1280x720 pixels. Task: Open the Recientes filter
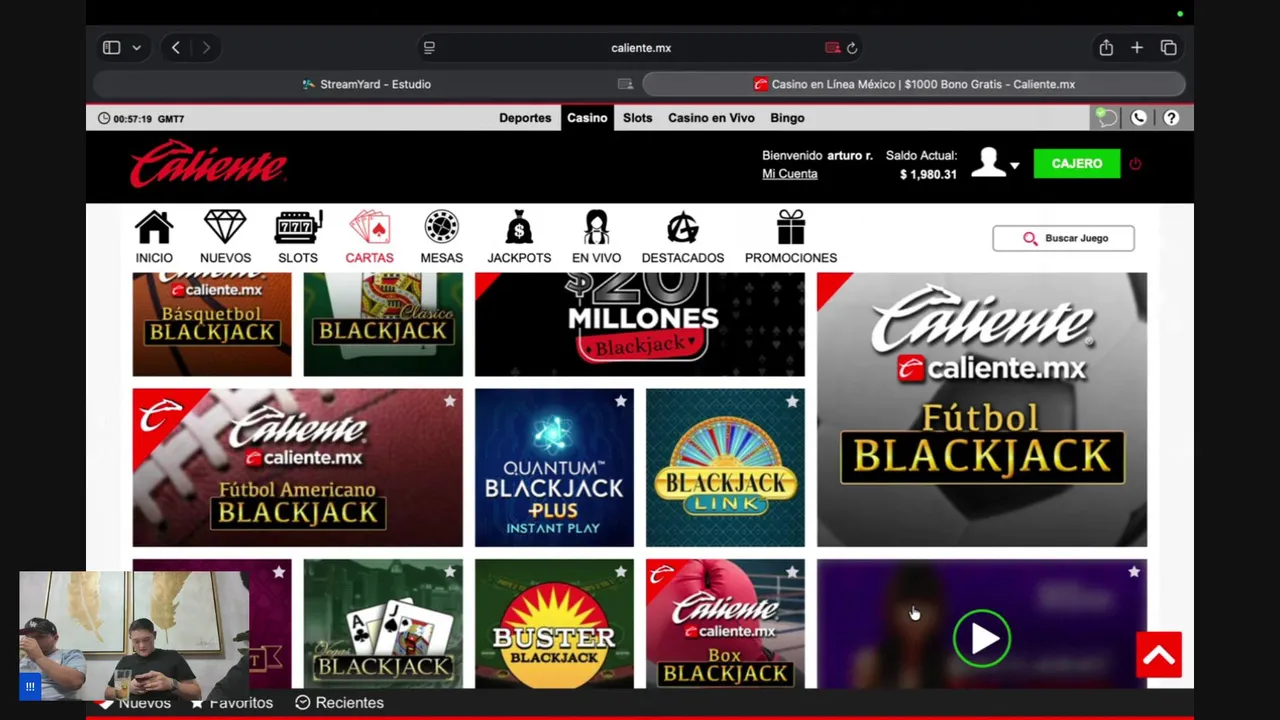click(x=340, y=703)
